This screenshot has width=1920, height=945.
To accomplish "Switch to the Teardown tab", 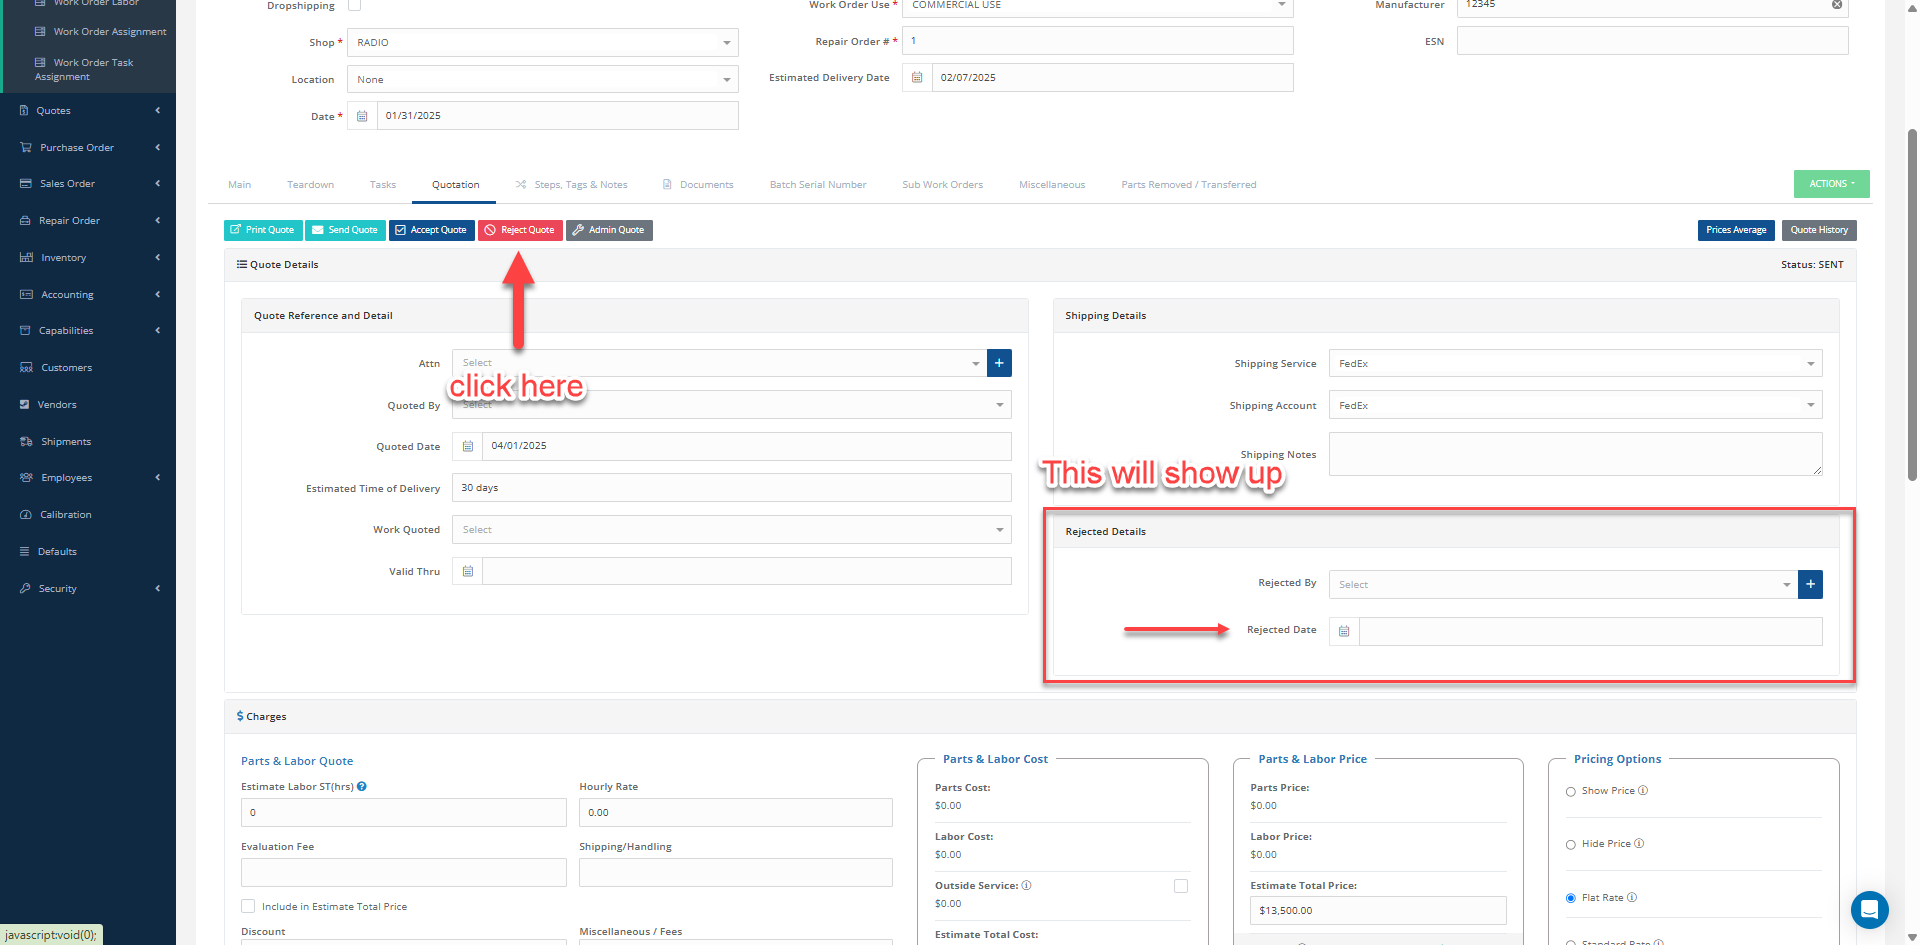I will point(310,185).
